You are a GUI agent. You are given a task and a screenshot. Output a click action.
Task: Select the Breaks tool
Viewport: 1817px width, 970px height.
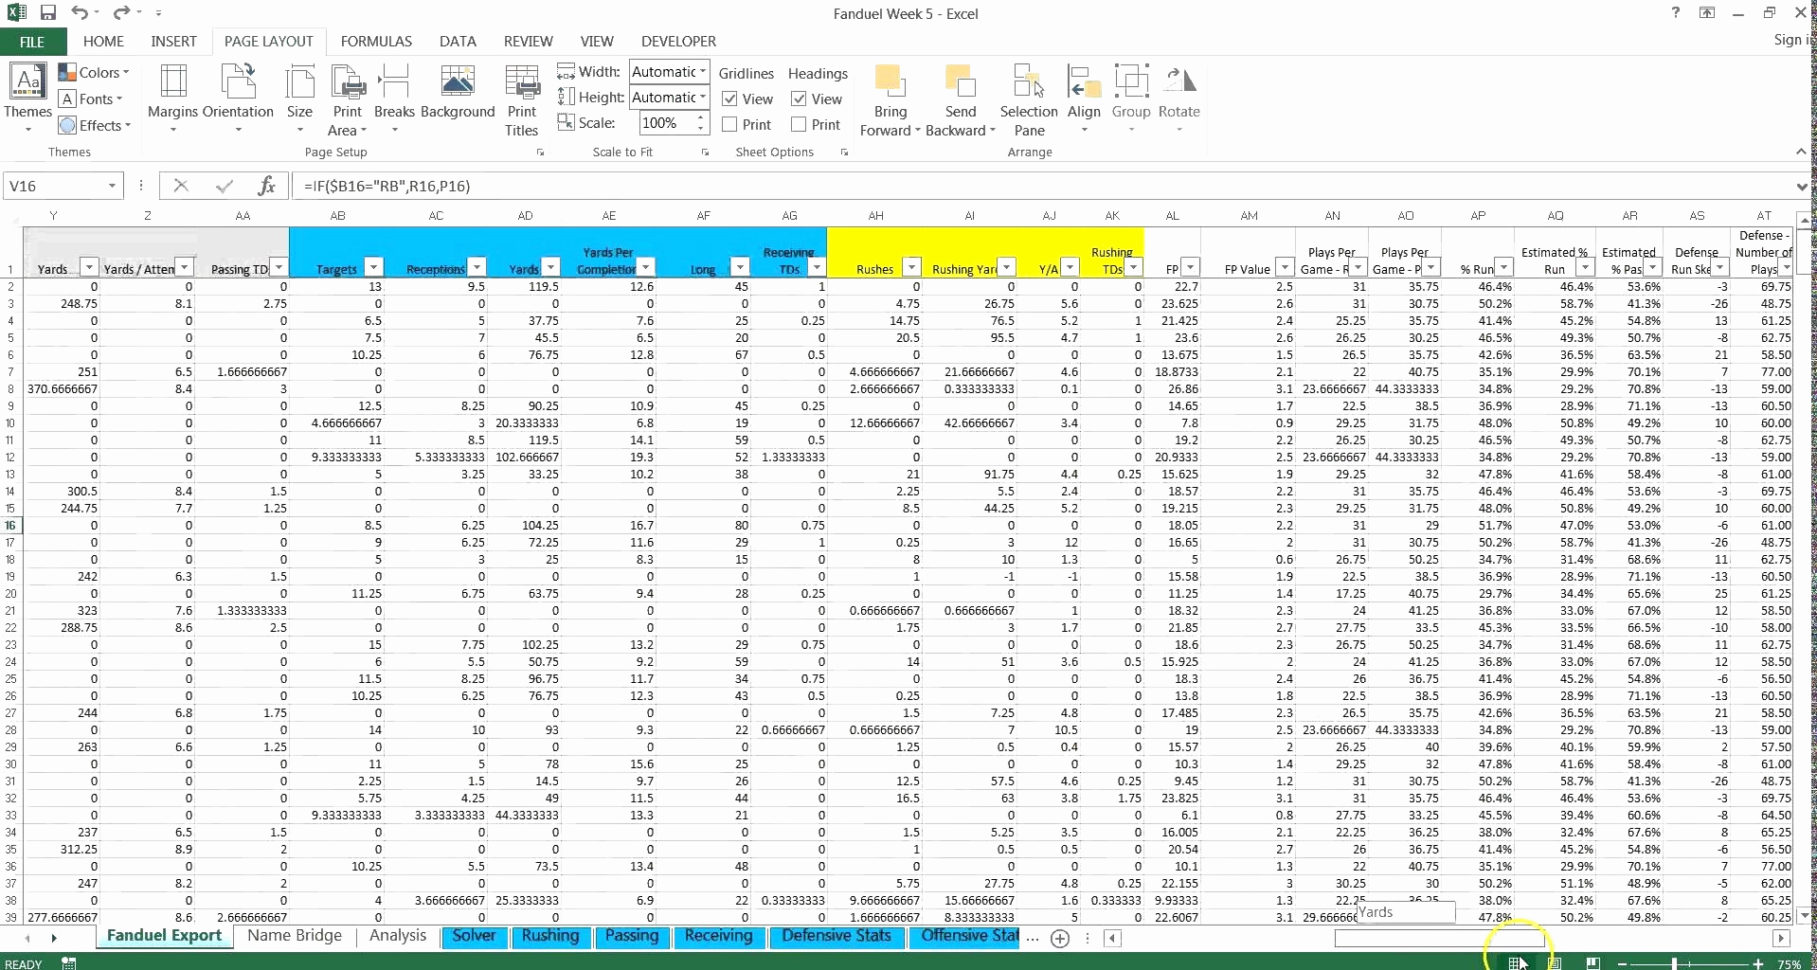pyautogui.click(x=394, y=97)
